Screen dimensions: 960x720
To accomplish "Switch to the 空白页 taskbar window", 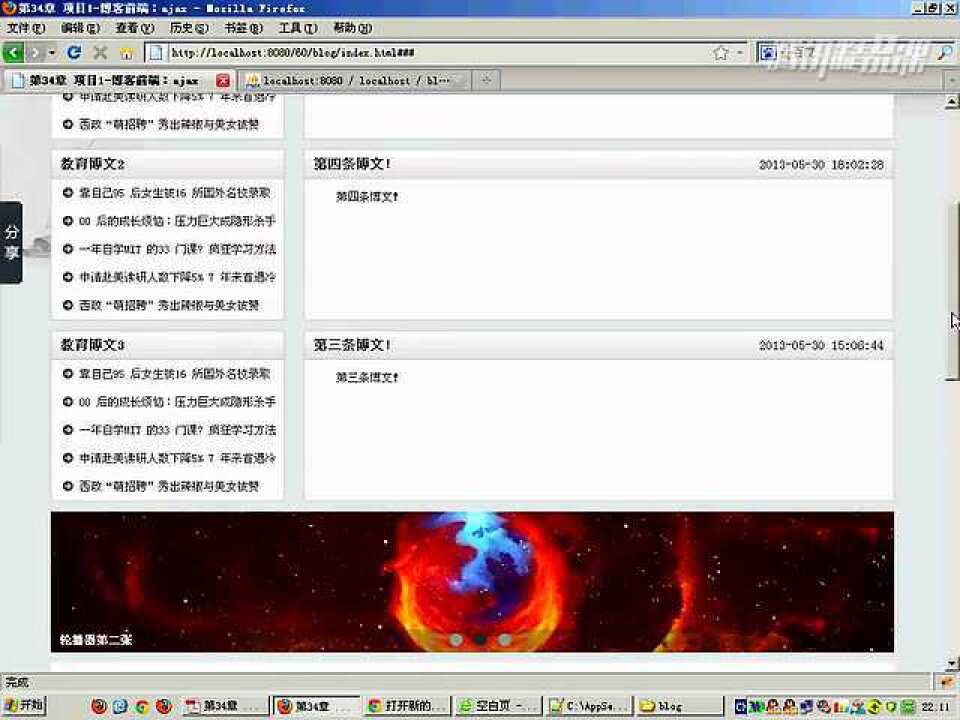I will (x=499, y=706).
